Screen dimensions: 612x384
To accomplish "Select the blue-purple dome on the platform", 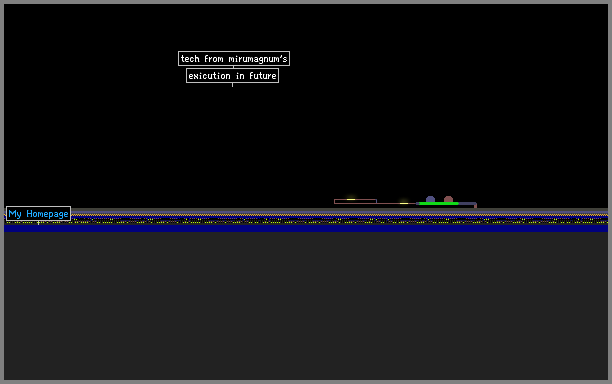I will click(x=430, y=199).
